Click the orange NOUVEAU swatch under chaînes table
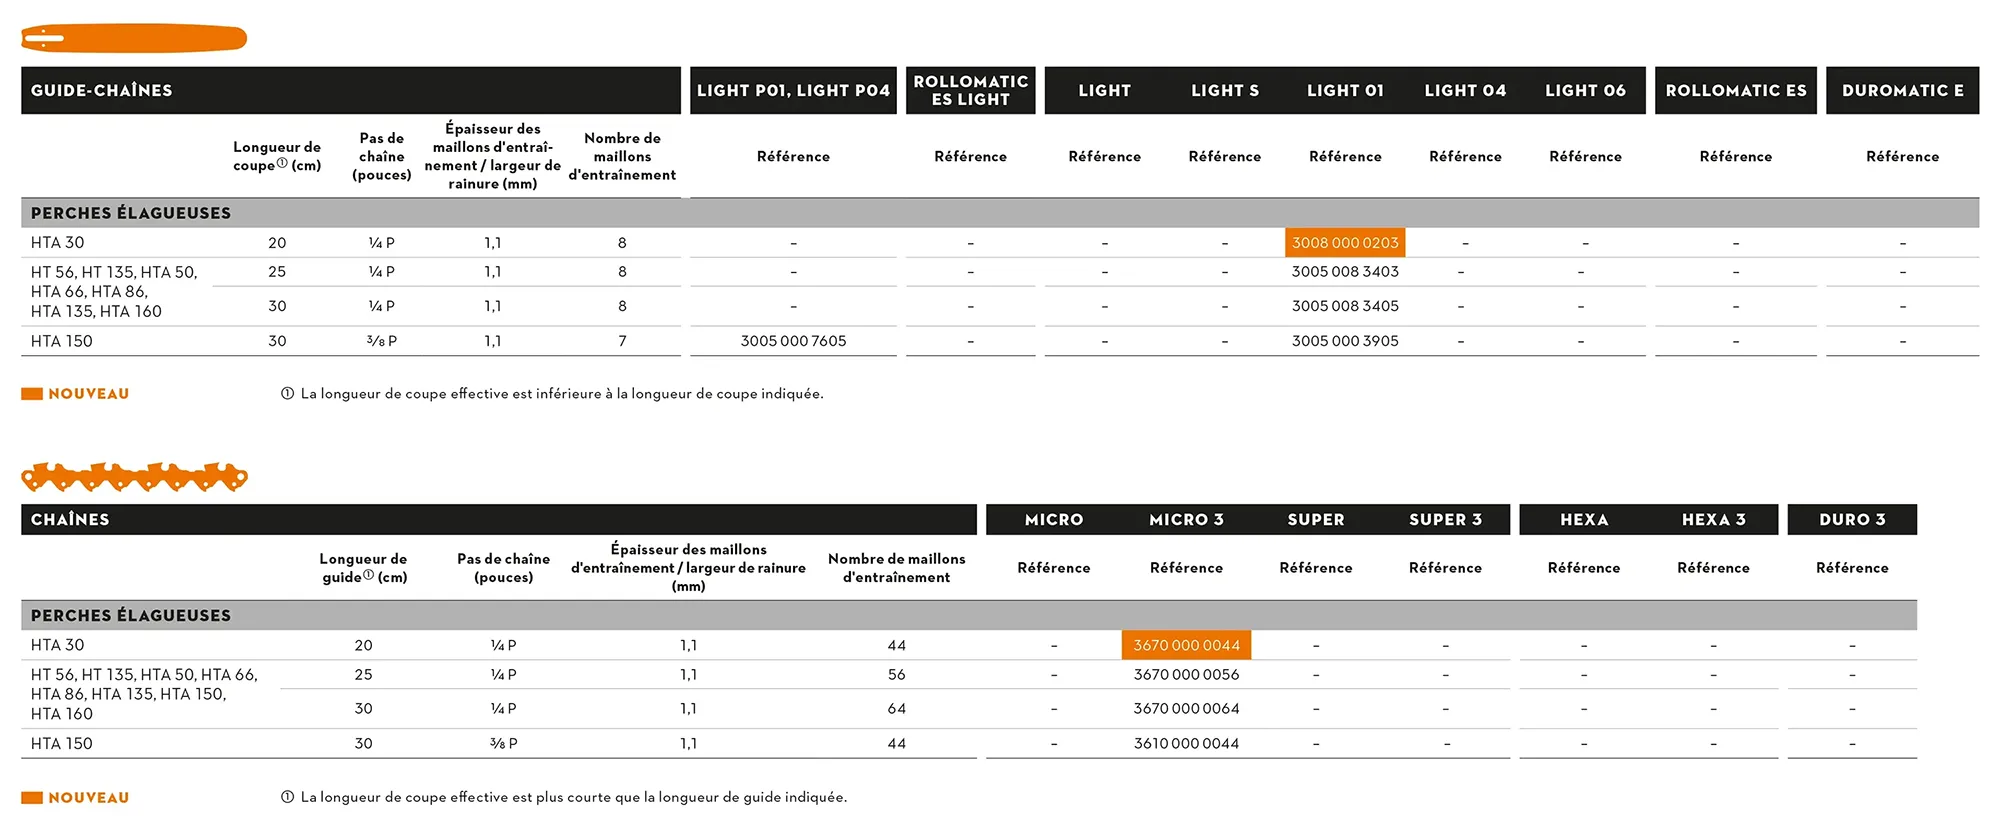The image size is (2000, 831). pos(32,798)
